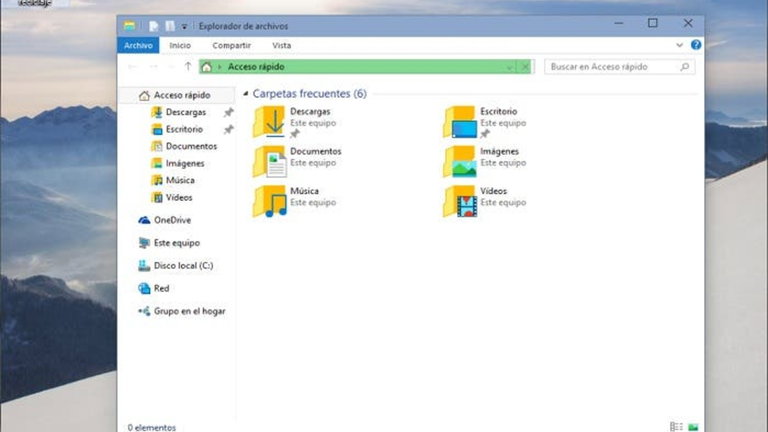This screenshot has width=768, height=432.
Task: Click the Este equipo computer icon in sidebar
Action: coord(144,243)
